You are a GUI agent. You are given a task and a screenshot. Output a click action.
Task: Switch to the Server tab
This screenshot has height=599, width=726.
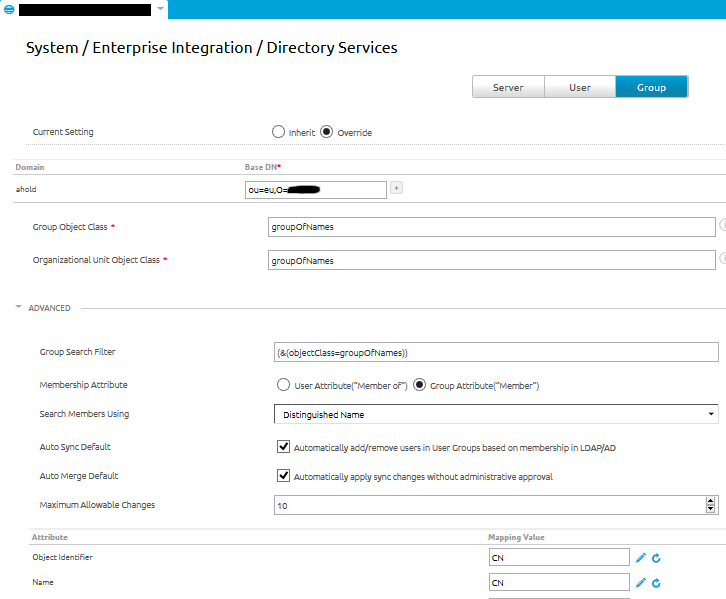point(508,87)
